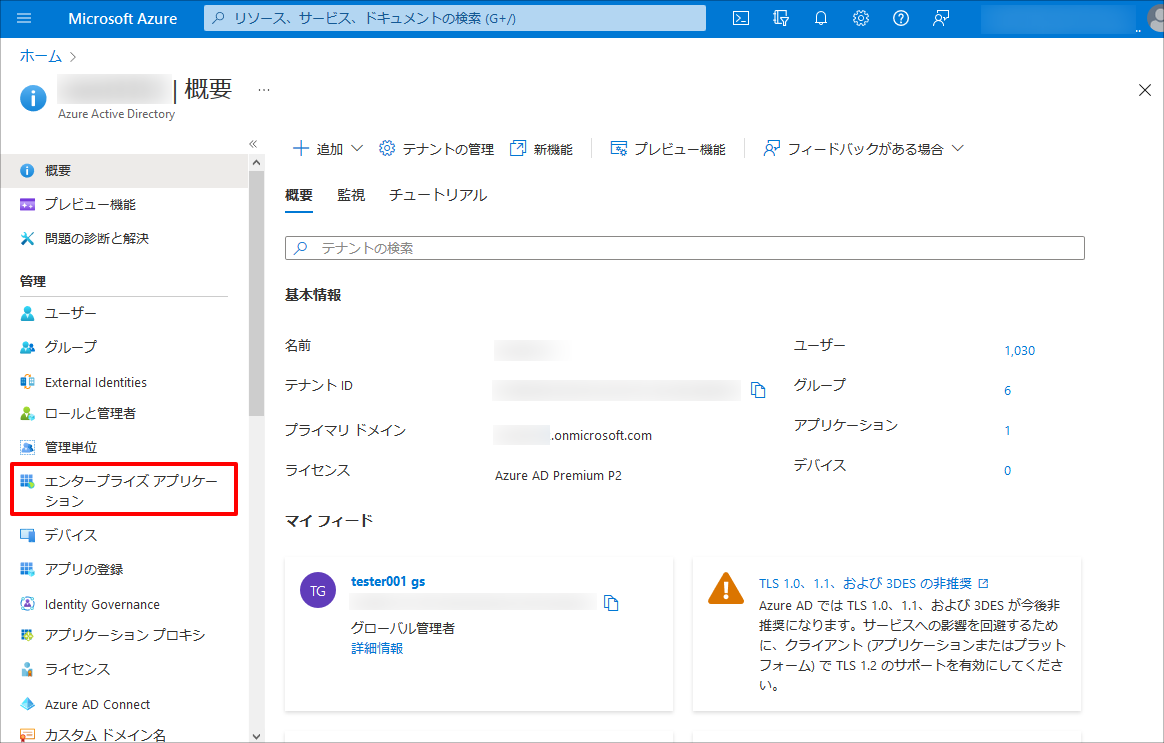This screenshot has width=1164, height=743.
Task: Copy the tenant ID to clipboard
Action: tap(758, 390)
